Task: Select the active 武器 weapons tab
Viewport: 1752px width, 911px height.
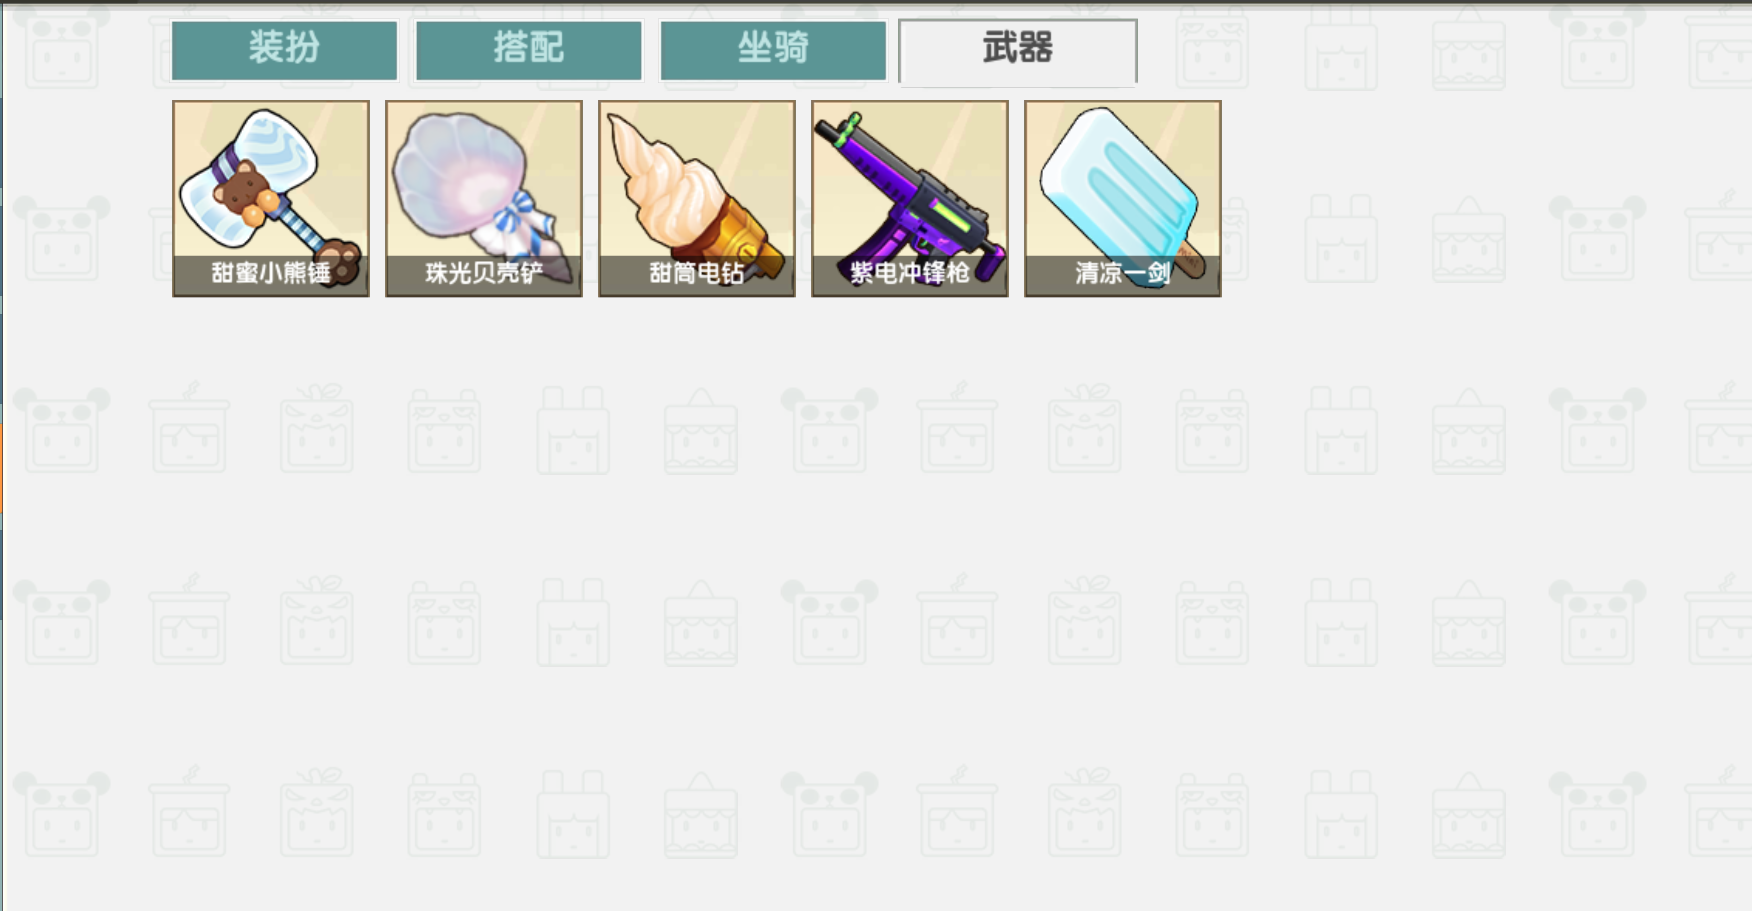Action: pyautogui.click(x=1018, y=51)
